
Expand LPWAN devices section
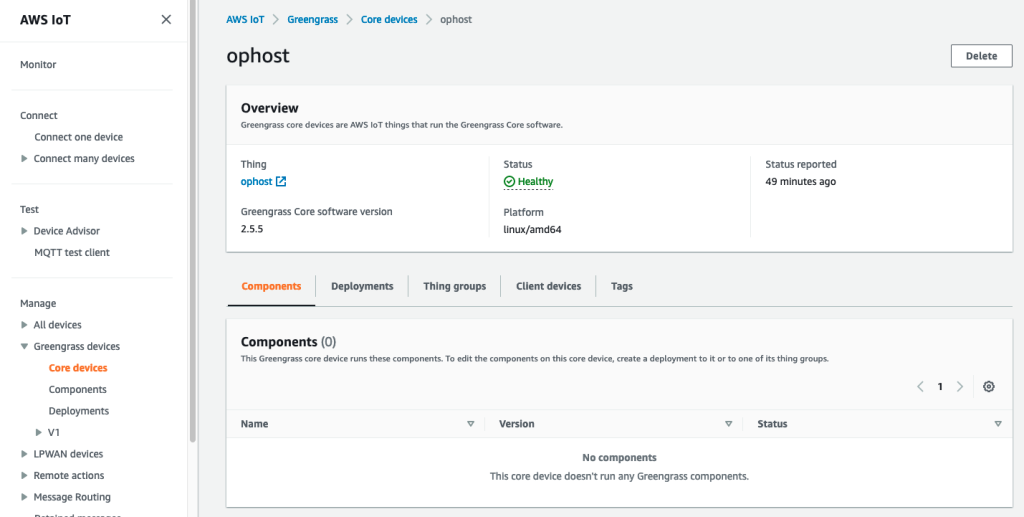coord(24,454)
